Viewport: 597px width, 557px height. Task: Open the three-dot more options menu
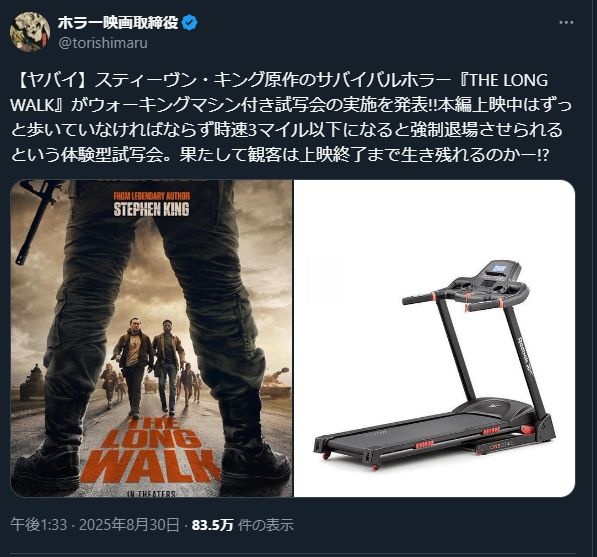[566, 22]
